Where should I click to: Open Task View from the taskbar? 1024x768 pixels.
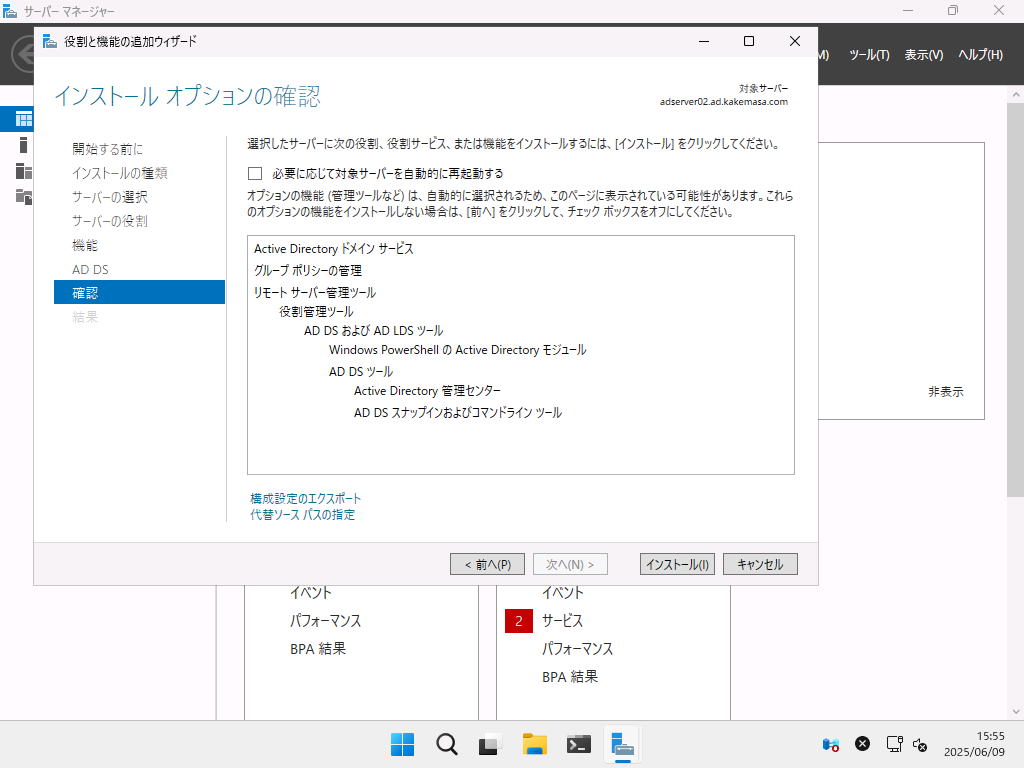click(490, 744)
